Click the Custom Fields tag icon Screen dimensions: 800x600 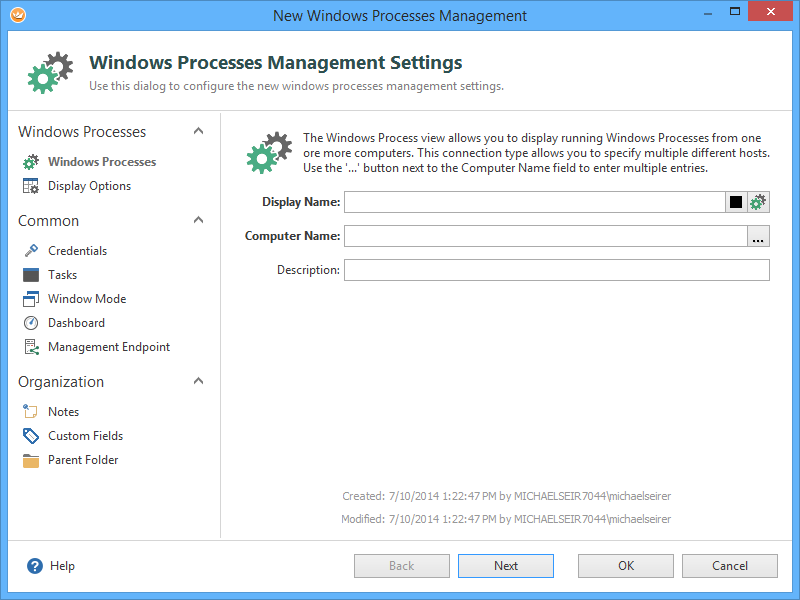point(30,436)
